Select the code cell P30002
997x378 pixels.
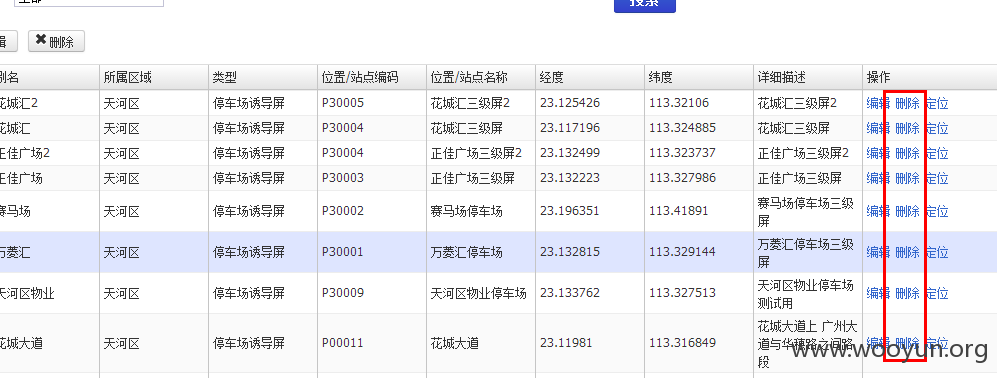coord(343,211)
